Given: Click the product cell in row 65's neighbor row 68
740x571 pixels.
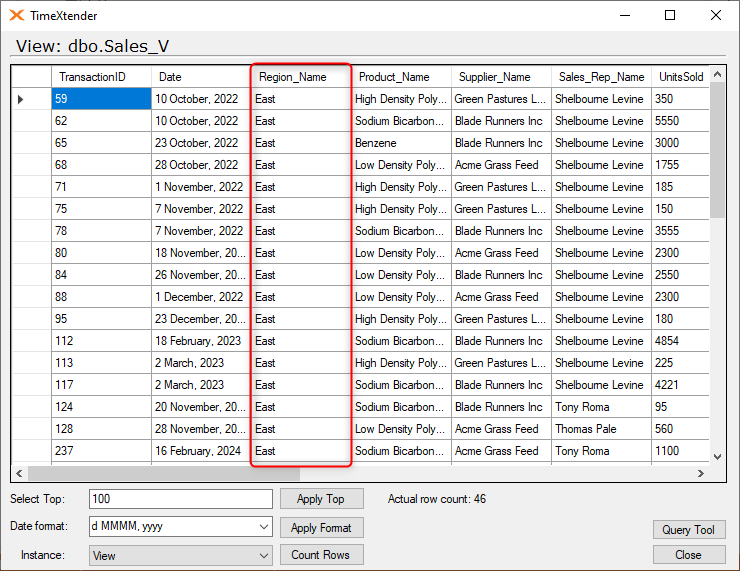Looking at the screenshot, I should tap(401, 165).
